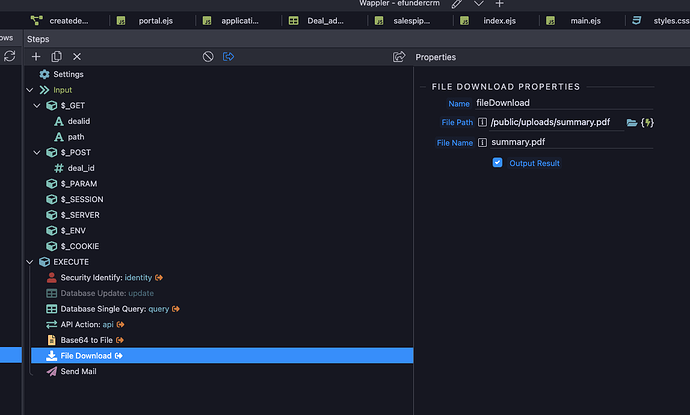690x415 pixels.
Task: Select the Database Single Query table icon
Action: pos(51,309)
